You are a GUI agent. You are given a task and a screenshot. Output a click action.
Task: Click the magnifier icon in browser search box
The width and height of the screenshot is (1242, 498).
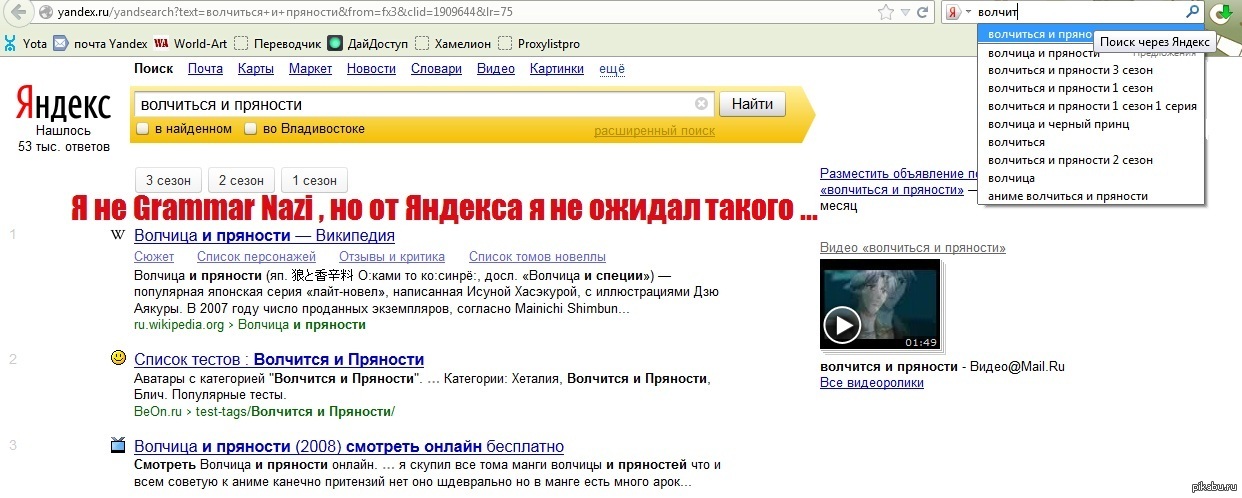pyautogui.click(x=1192, y=12)
